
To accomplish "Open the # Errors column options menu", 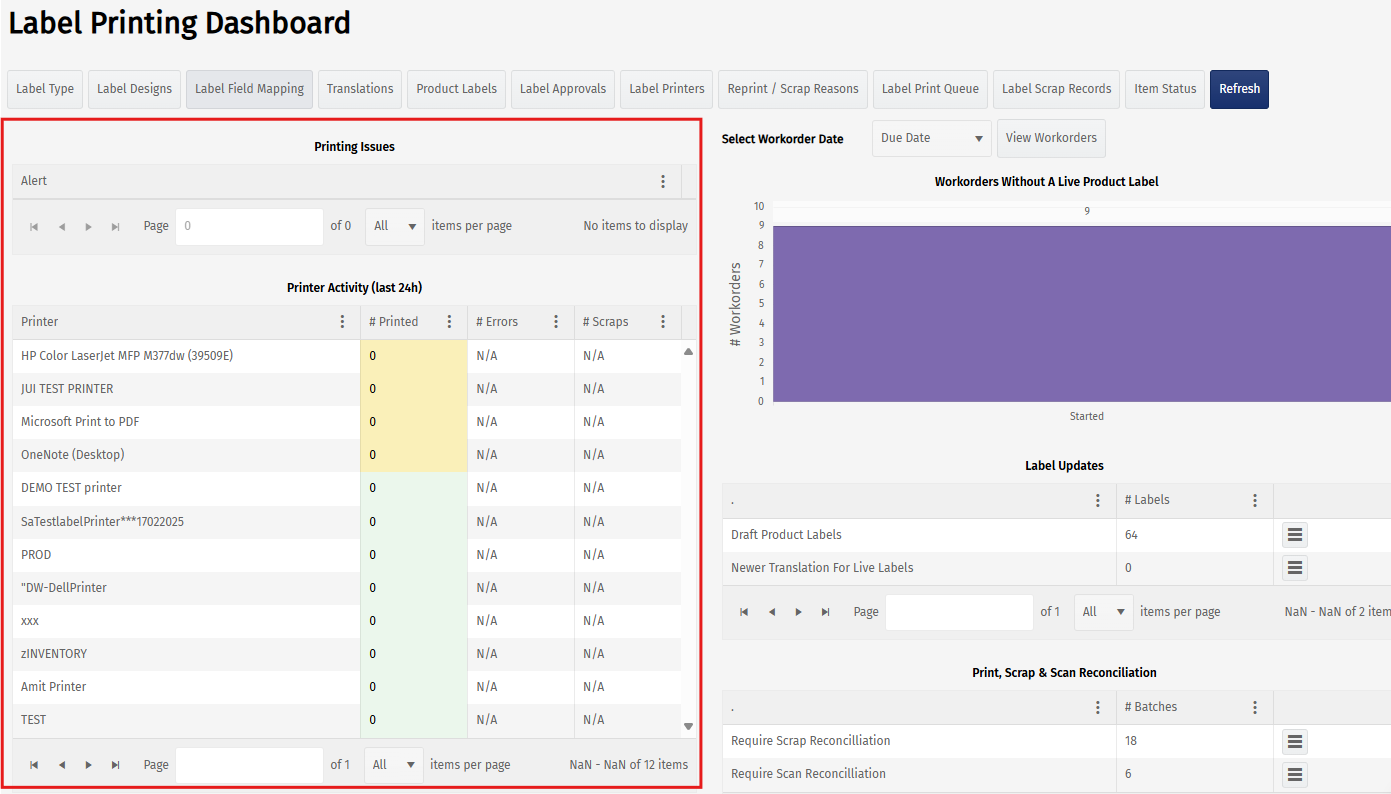I will (556, 322).
